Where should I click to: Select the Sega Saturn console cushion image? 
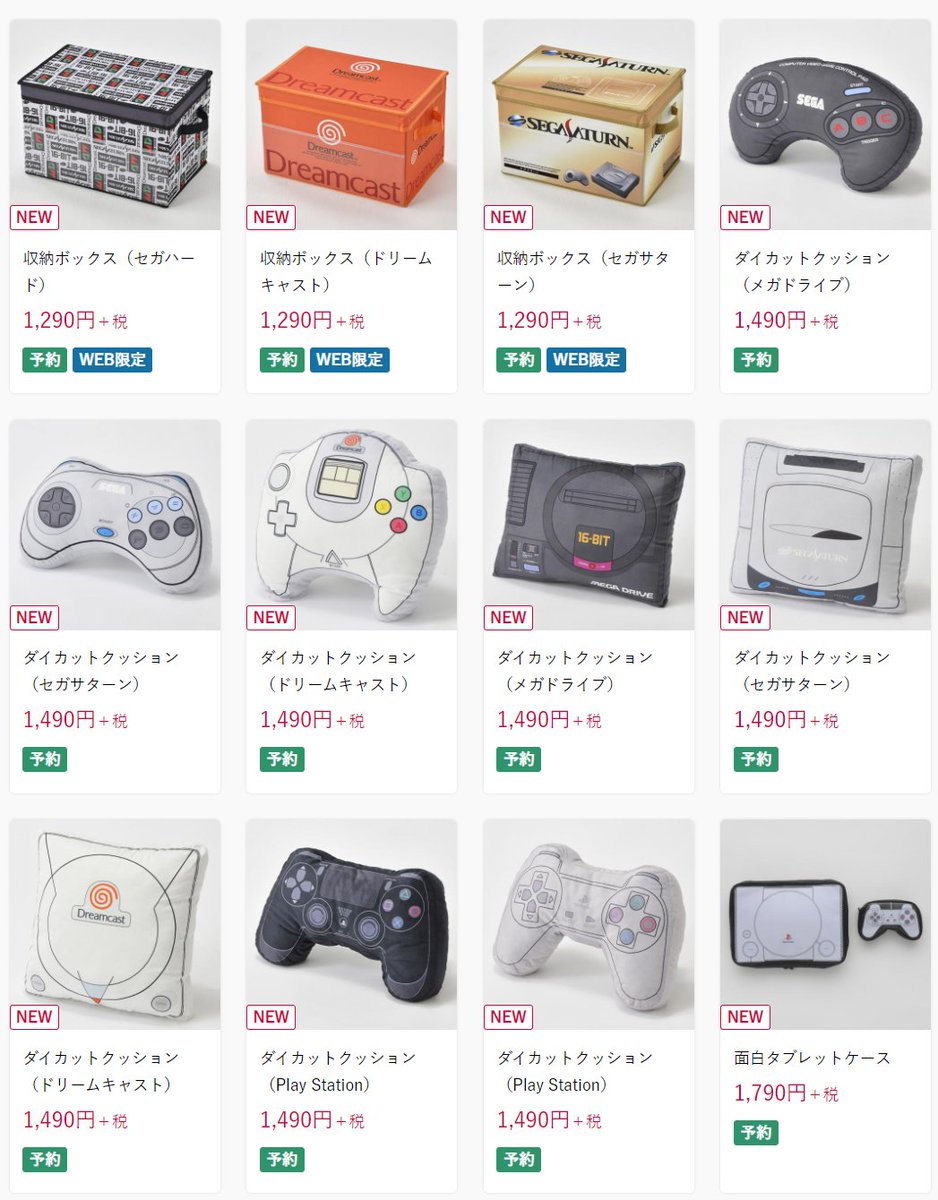(x=825, y=525)
